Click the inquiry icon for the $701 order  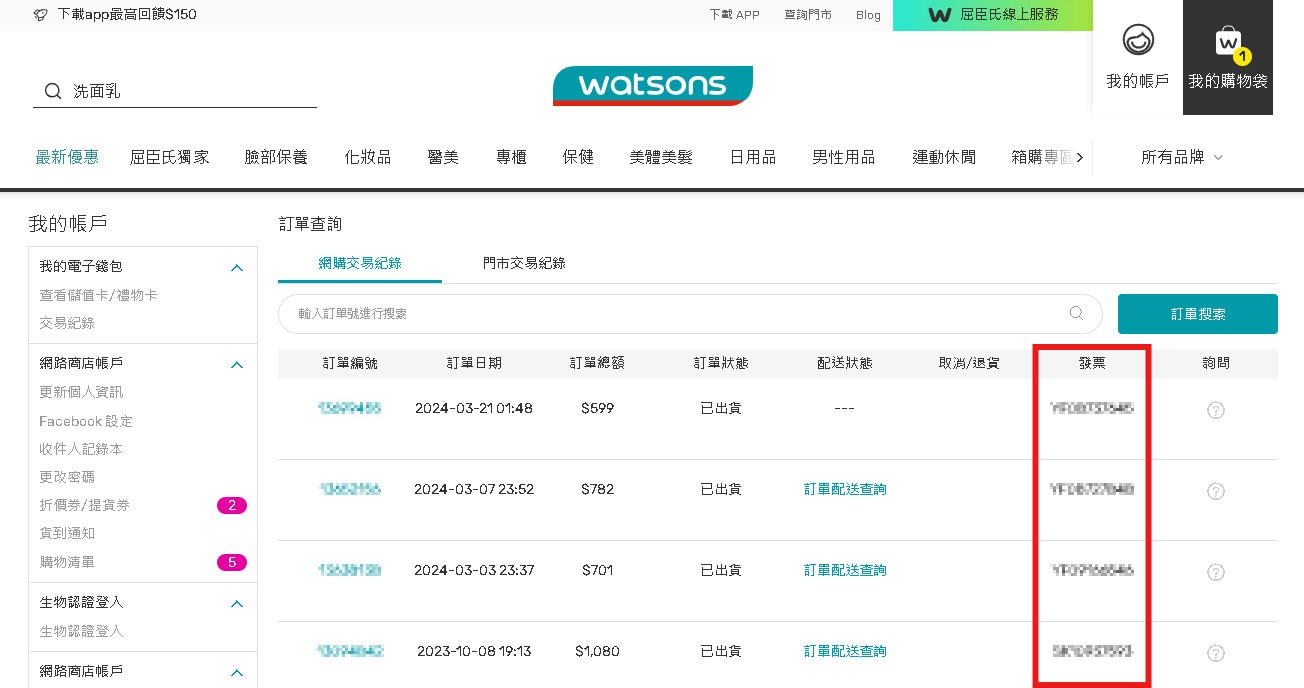point(1215,572)
